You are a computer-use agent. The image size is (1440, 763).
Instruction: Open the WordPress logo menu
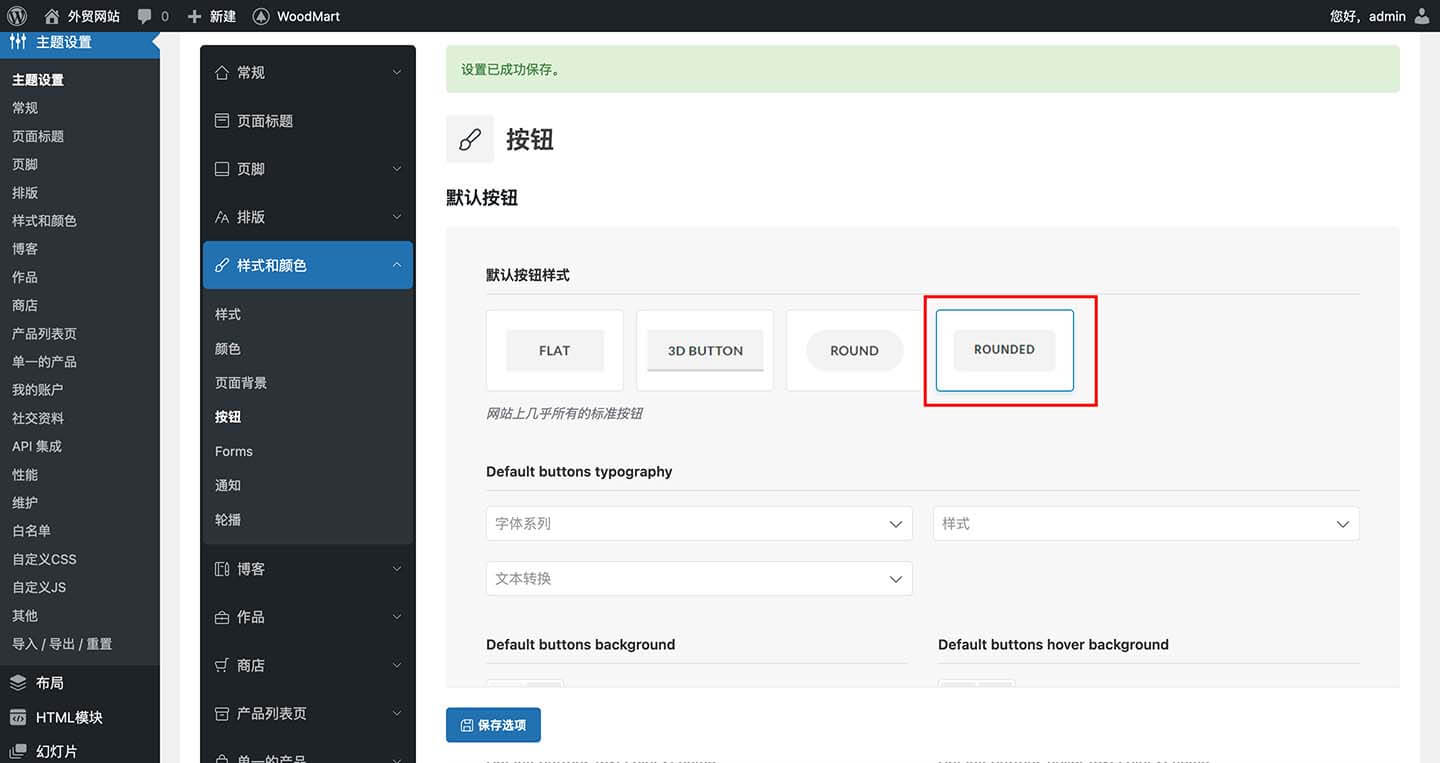click(x=16, y=16)
